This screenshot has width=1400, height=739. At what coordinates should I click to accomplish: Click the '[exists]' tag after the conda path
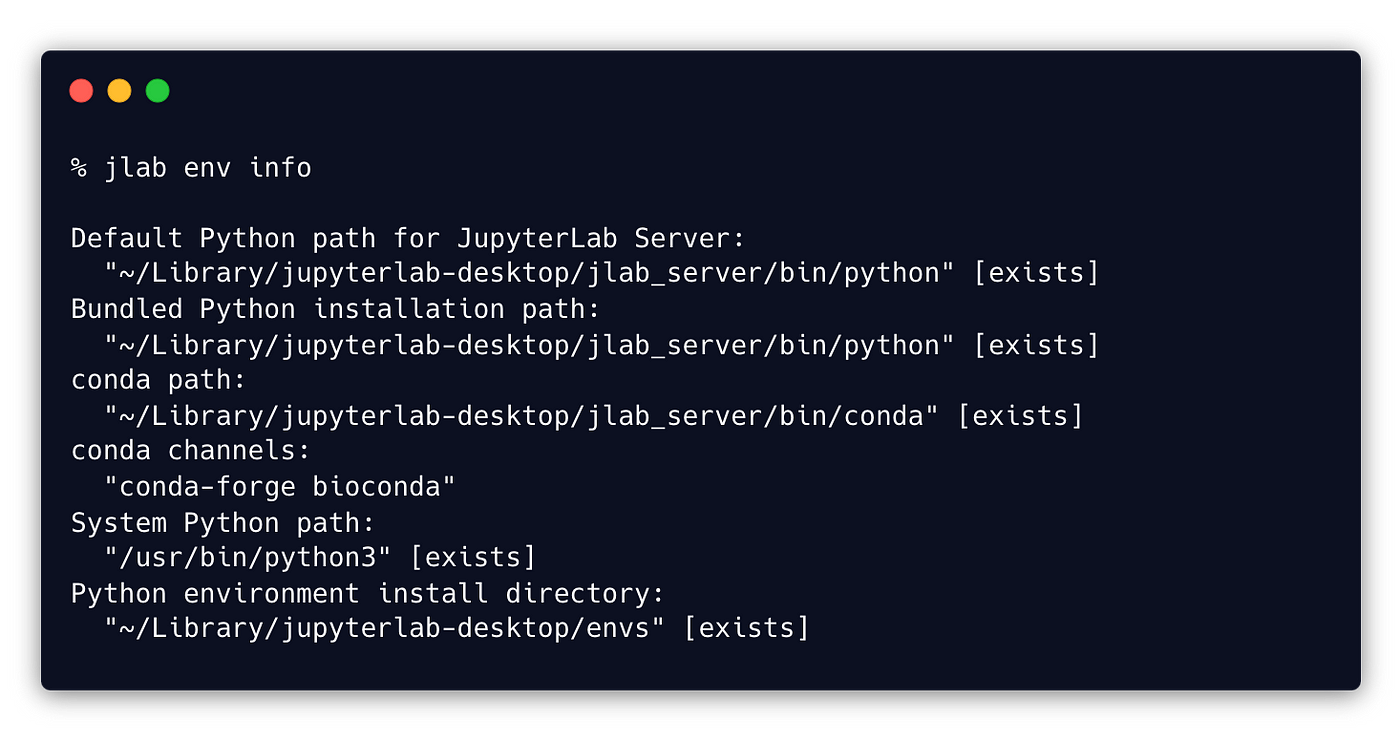tap(1020, 416)
